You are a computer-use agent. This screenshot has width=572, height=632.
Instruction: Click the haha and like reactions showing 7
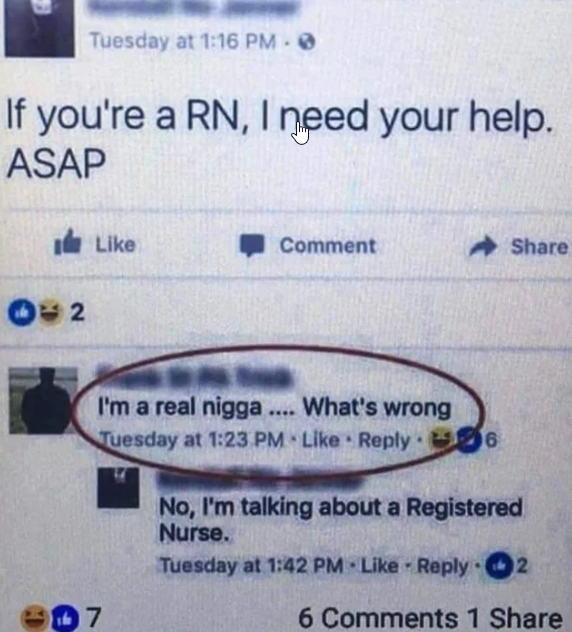tap(60, 617)
